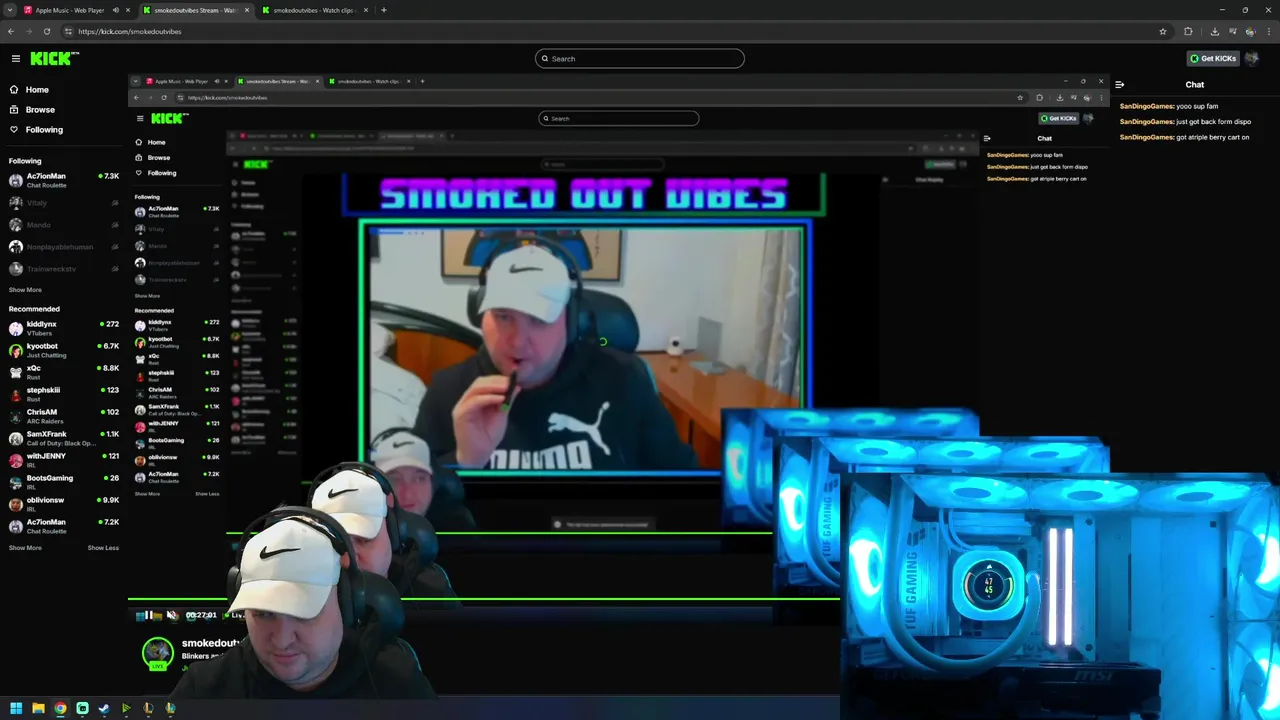This screenshot has height=720, width=1280.
Task: Open the Chrome menu with three dots
Action: (1270, 31)
